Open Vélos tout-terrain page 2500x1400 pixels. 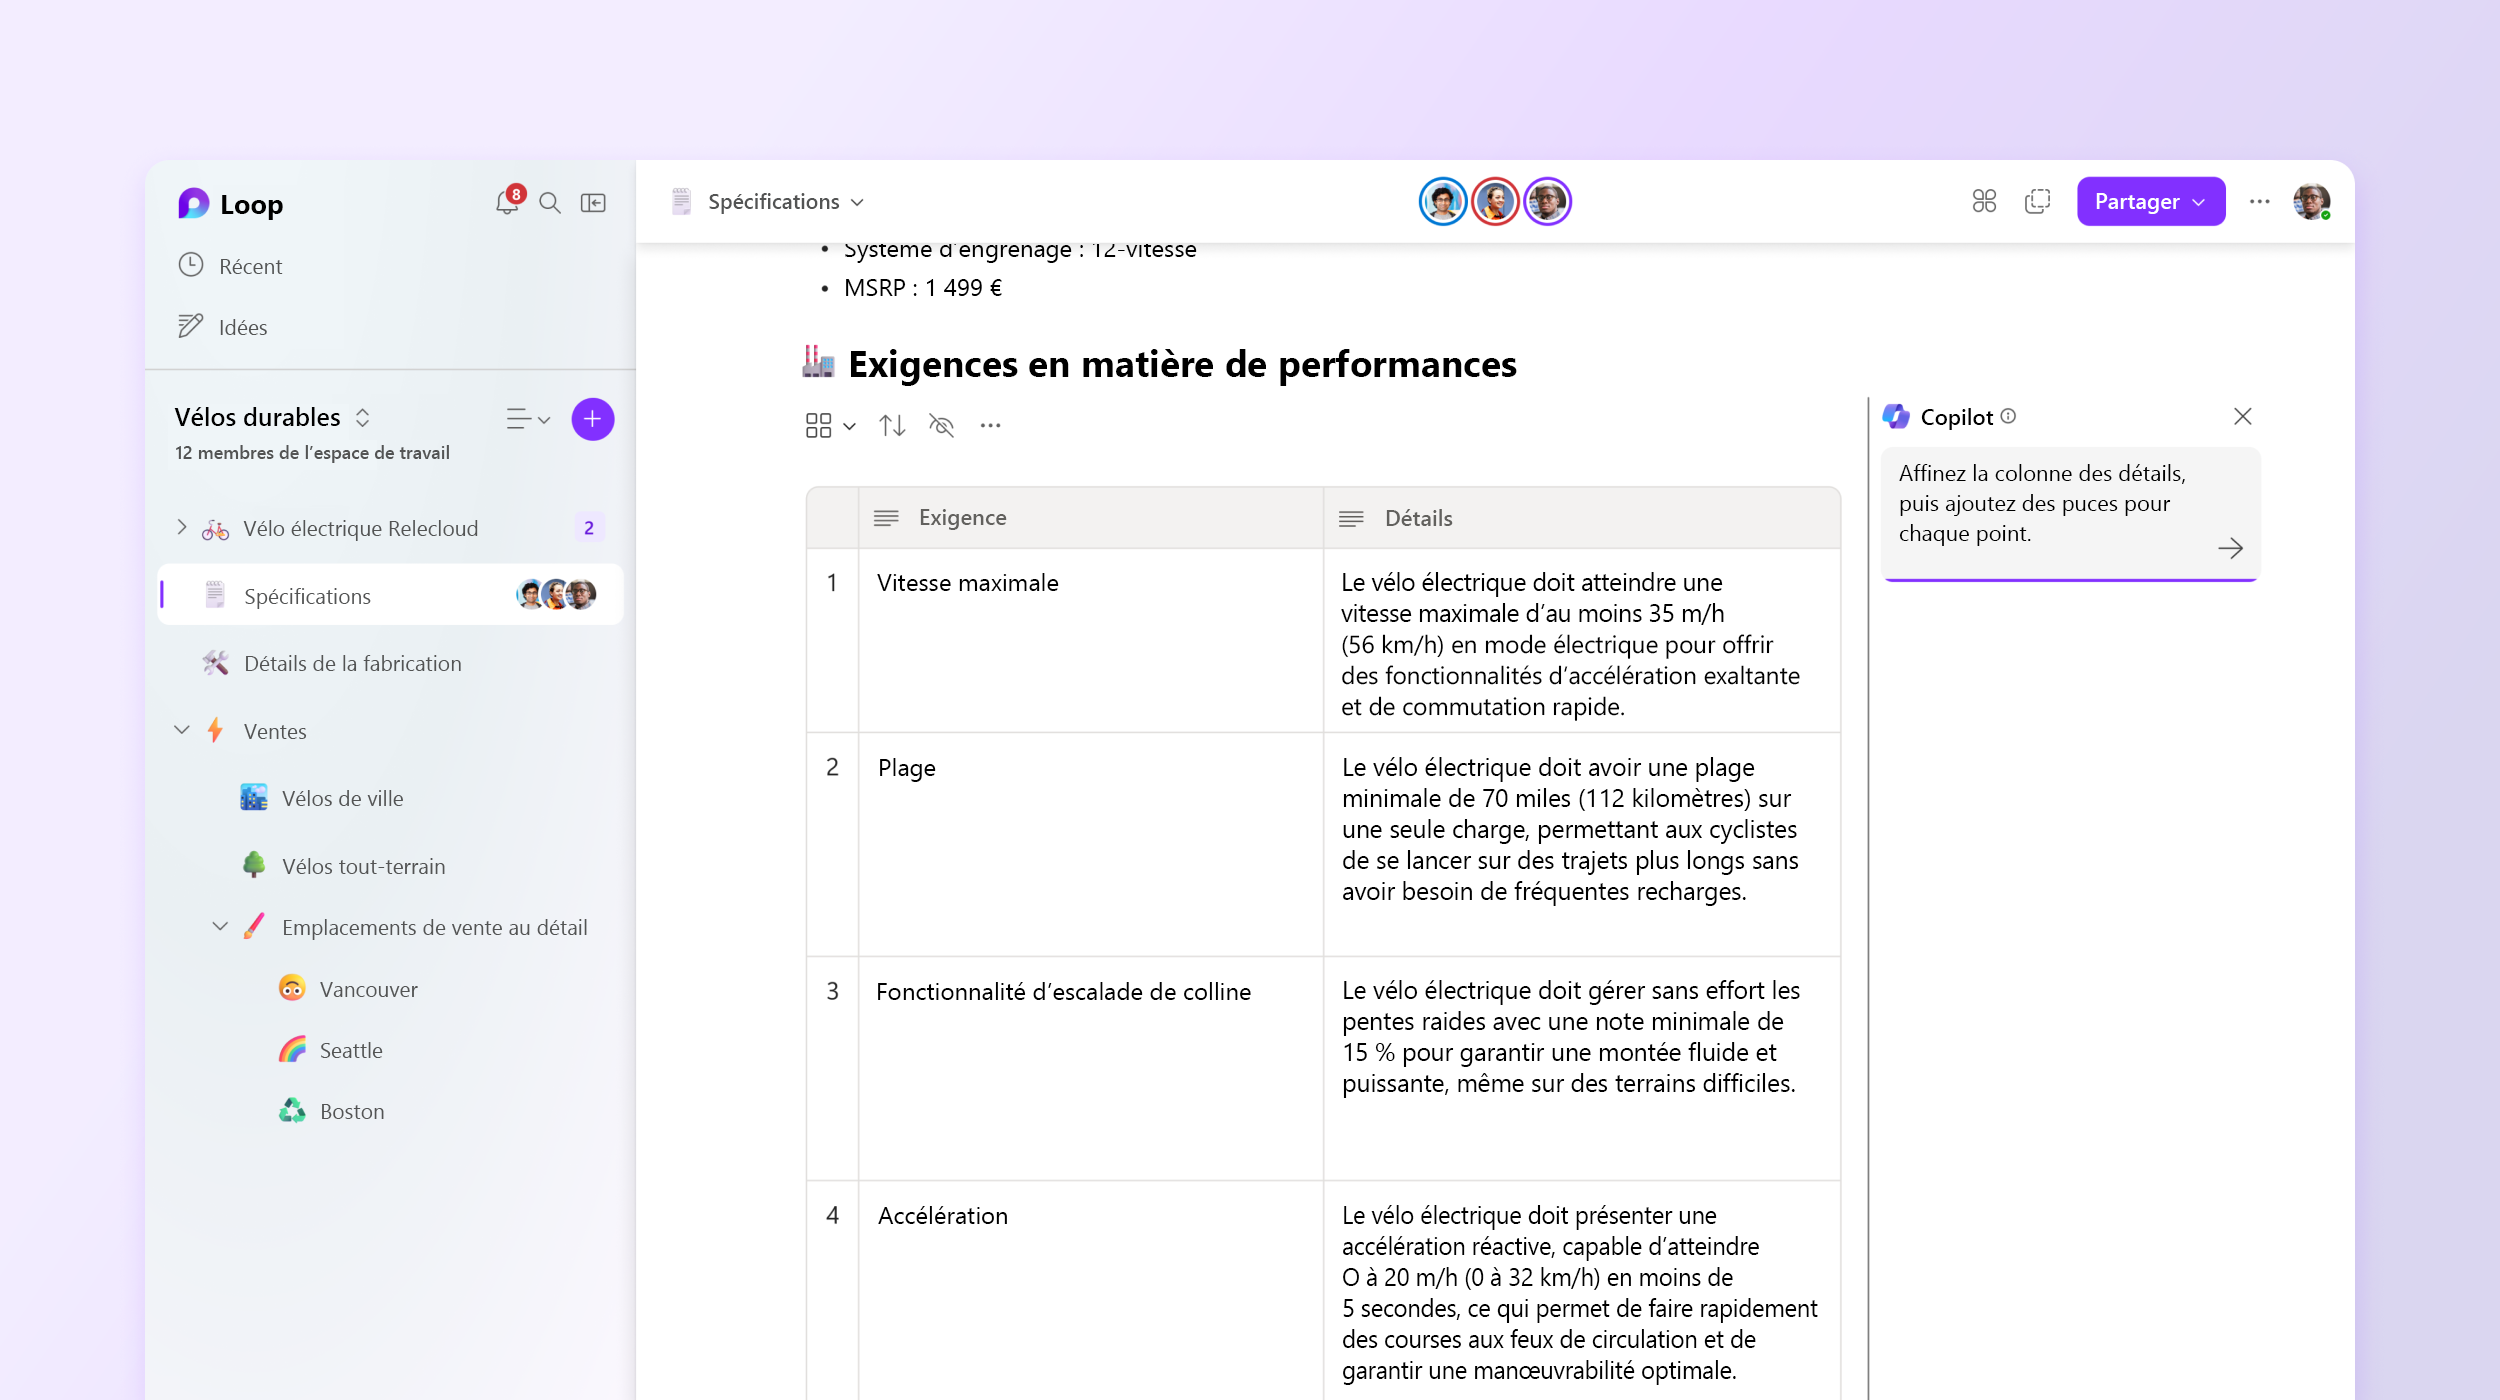tap(363, 866)
